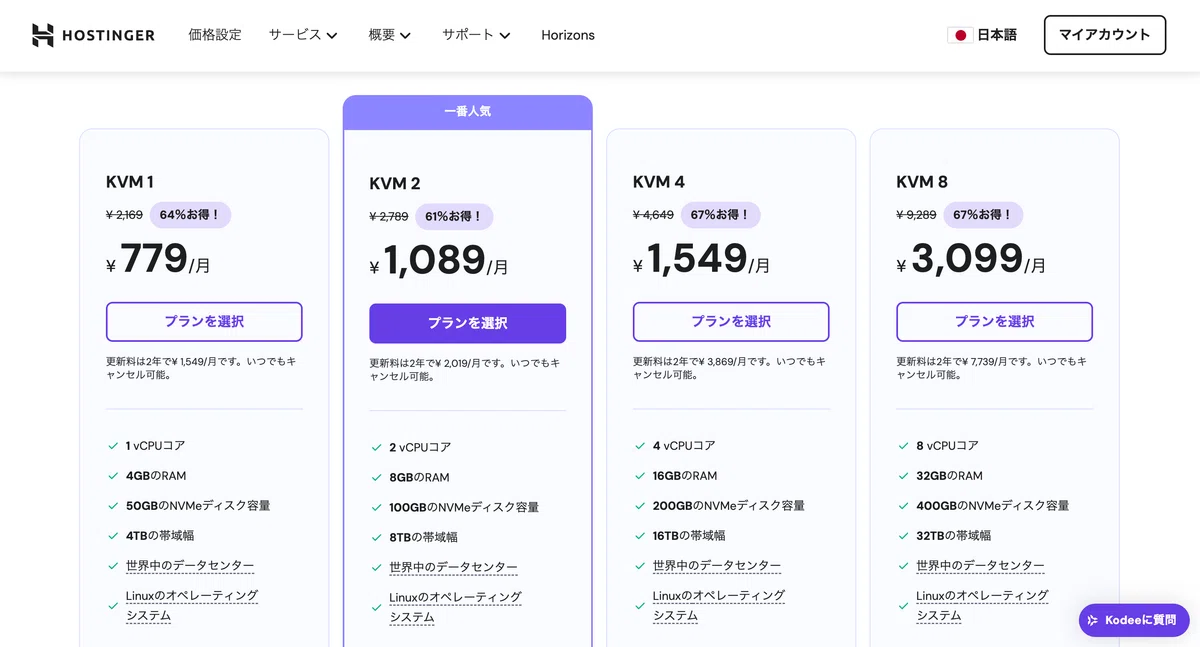
Task: Click Linuxのオペレーティングシステム under KVM 2
Action: click(x=455, y=608)
